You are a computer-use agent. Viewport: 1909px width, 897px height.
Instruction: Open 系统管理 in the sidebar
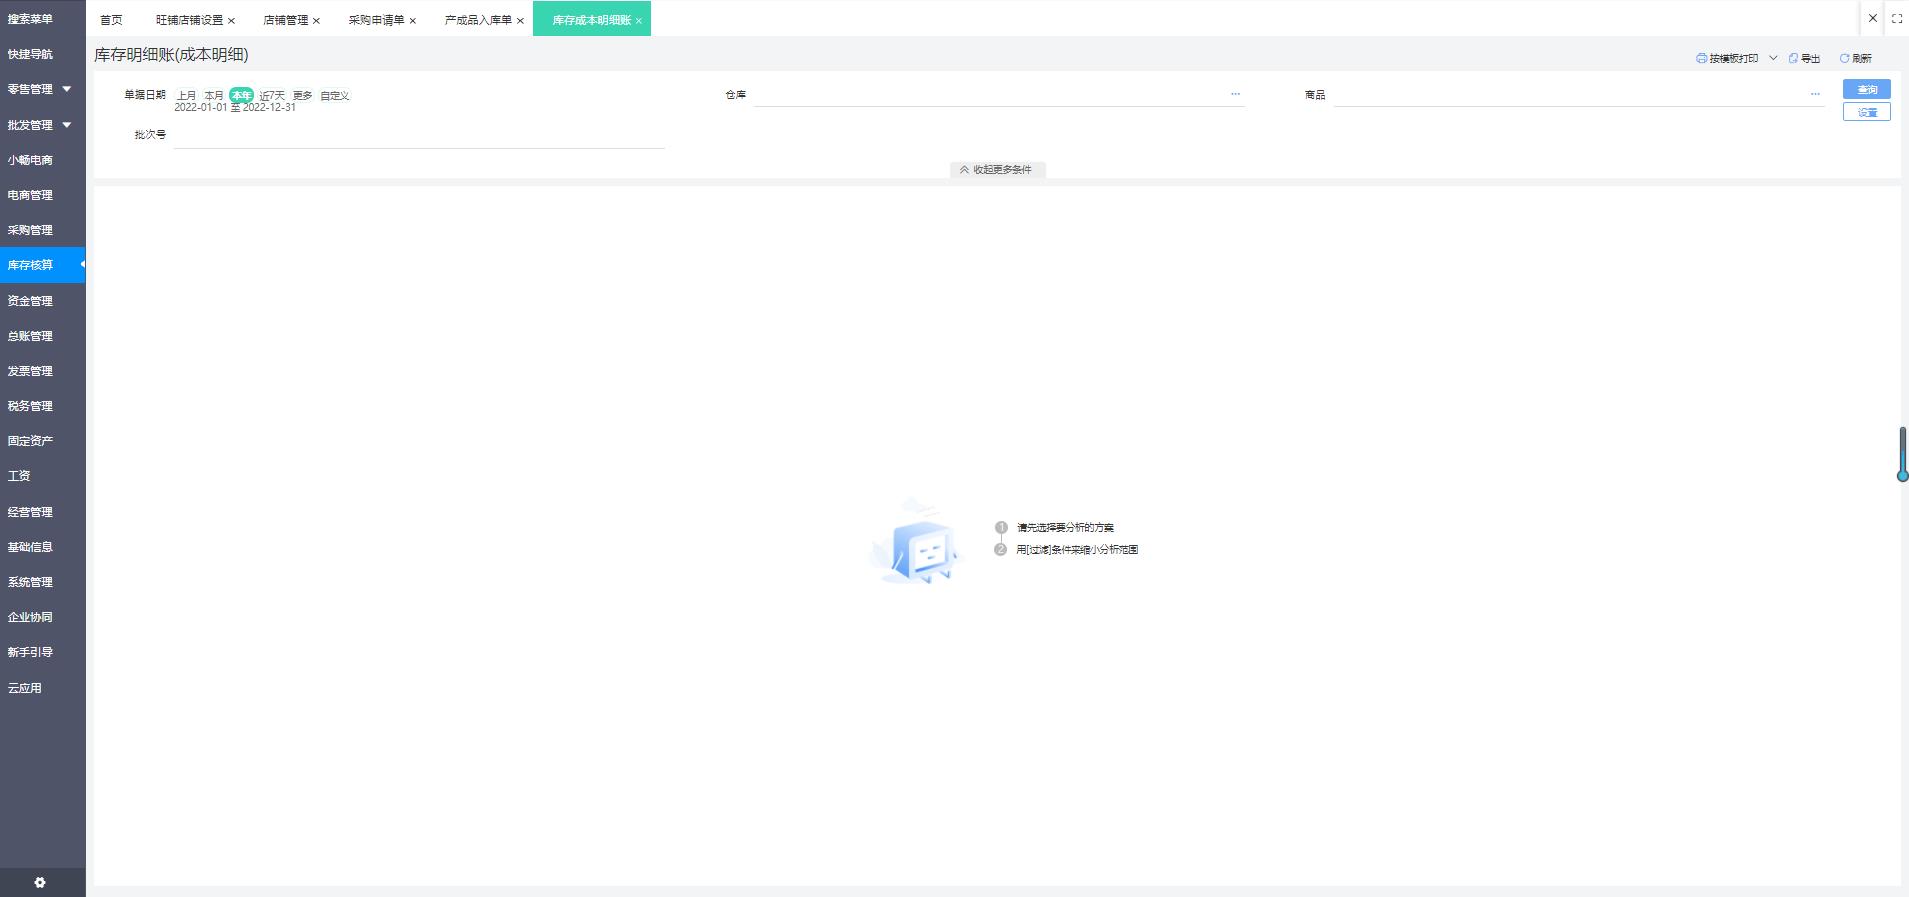coord(30,582)
